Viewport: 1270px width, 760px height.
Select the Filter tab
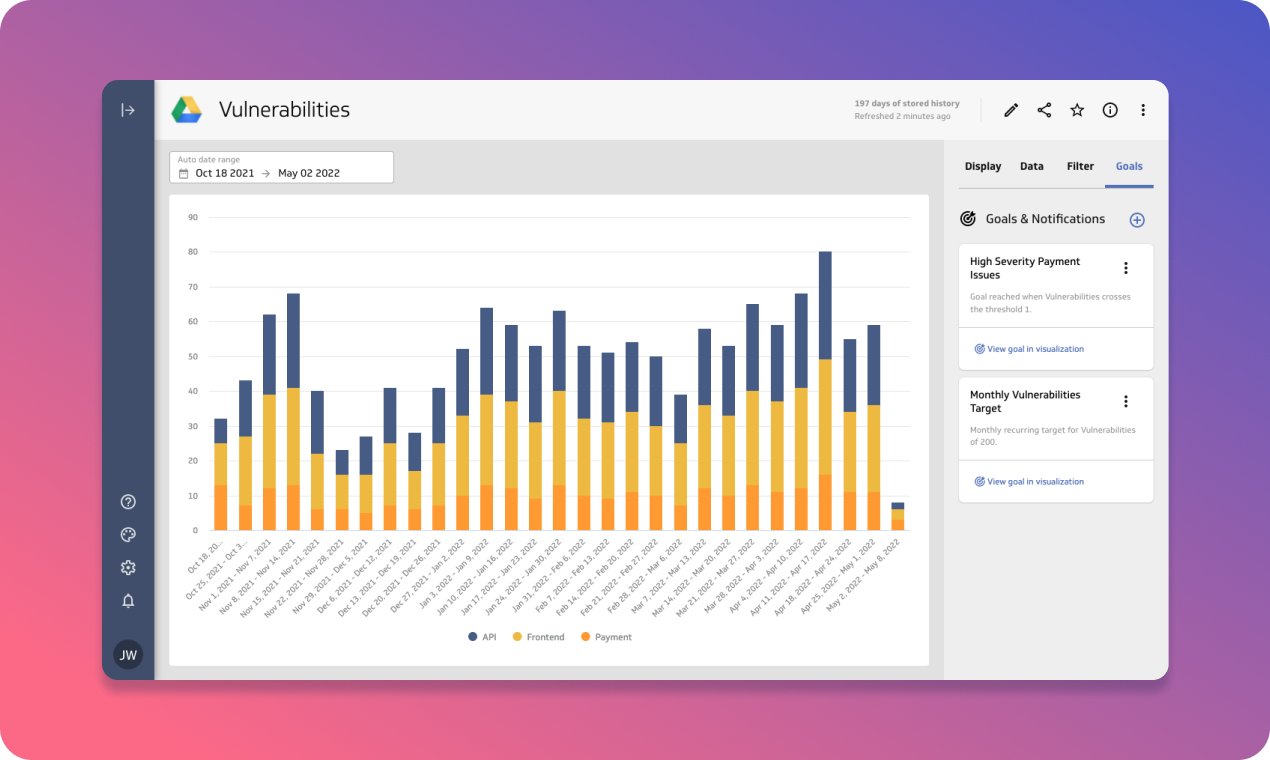[1080, 166]
